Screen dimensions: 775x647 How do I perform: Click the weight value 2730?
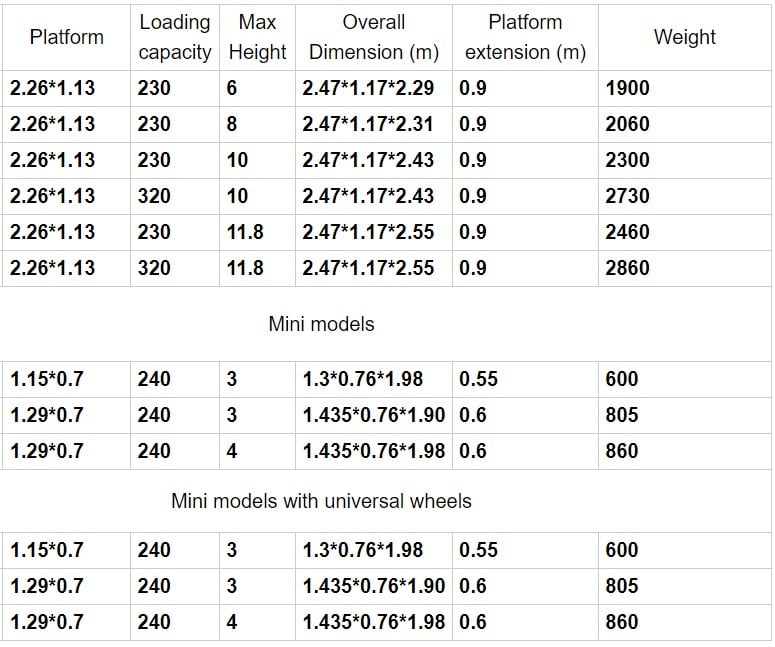[x=685, y=196]
